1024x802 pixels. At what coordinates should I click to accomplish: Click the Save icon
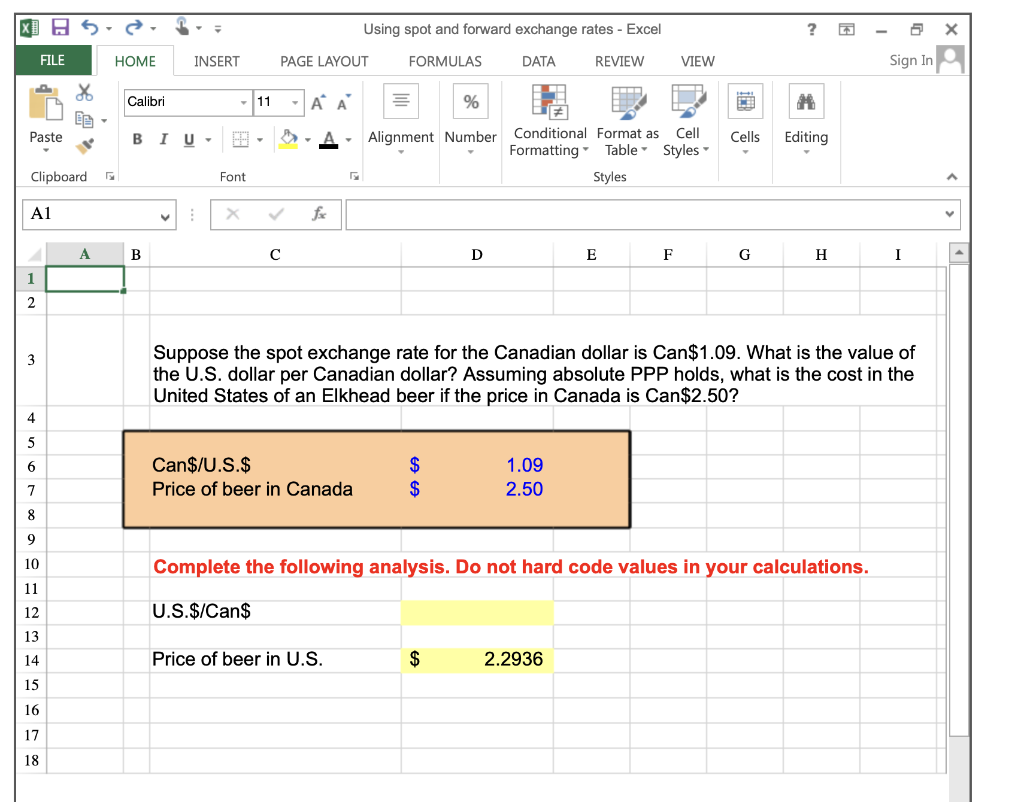click(61, 28)
